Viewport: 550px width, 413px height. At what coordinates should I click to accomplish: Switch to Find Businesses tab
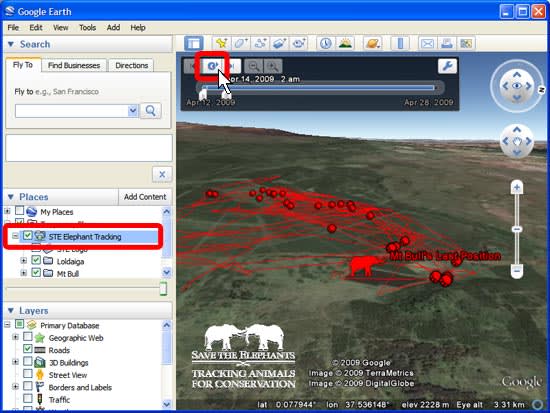point(74,66)
